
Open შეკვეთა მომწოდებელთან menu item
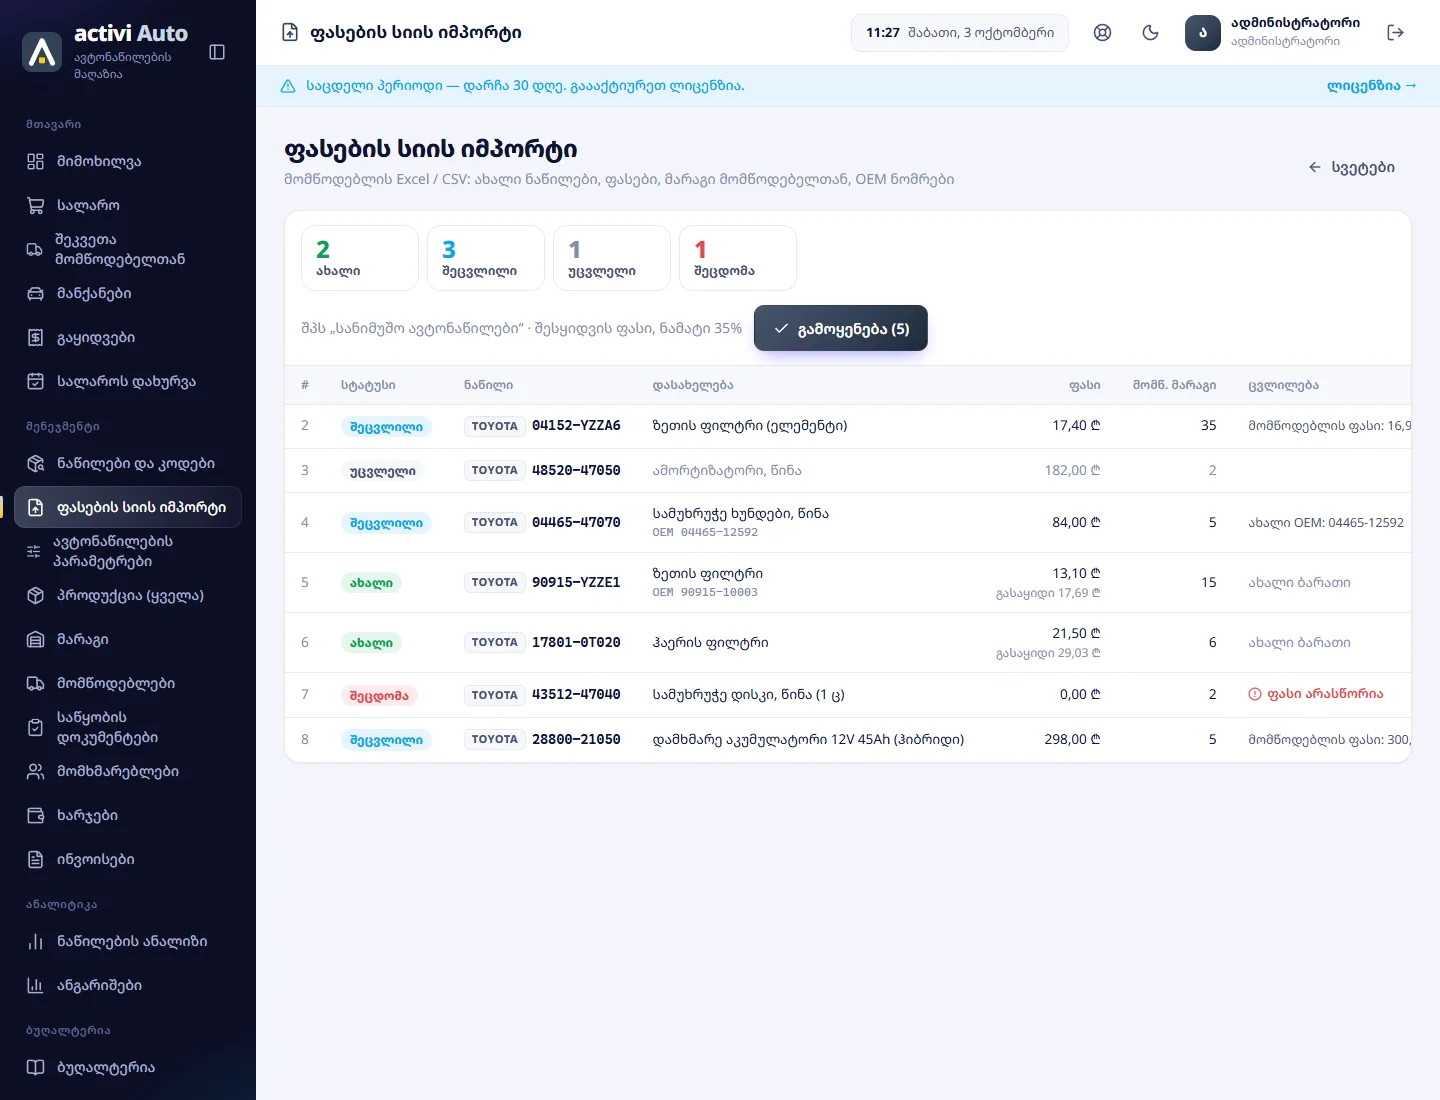click(128, 249)
